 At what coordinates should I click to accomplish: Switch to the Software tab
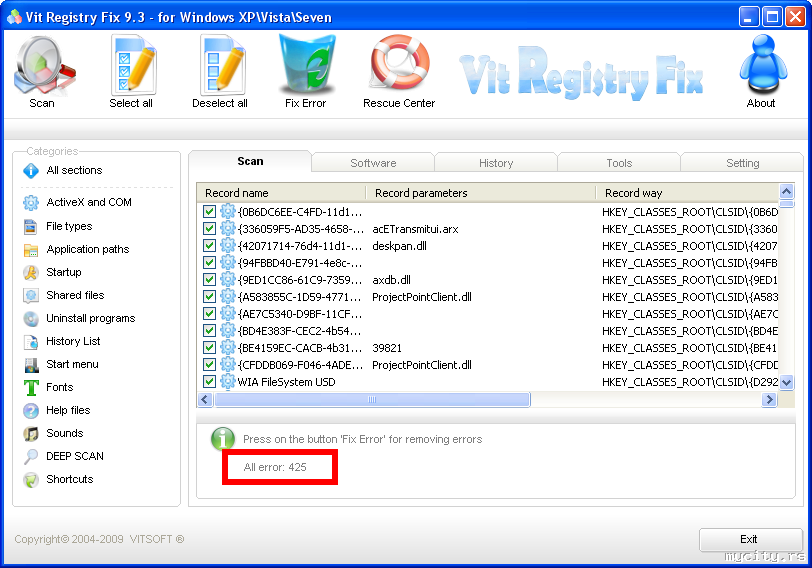pos(373,163)
